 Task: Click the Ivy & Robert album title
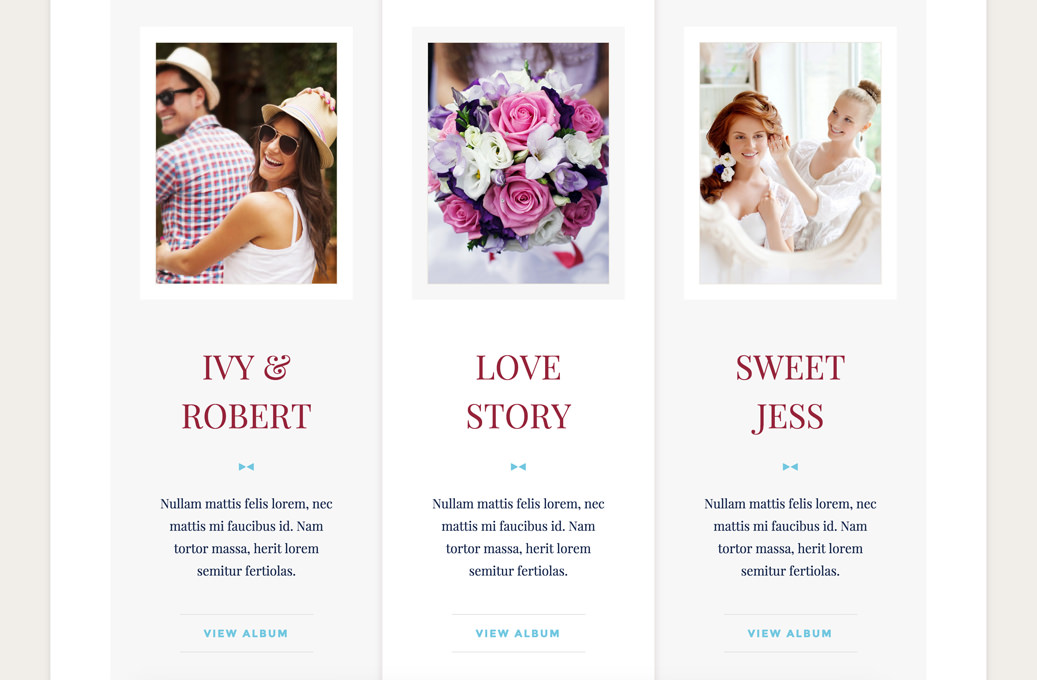pyautogui.click(x=246, y=392)
